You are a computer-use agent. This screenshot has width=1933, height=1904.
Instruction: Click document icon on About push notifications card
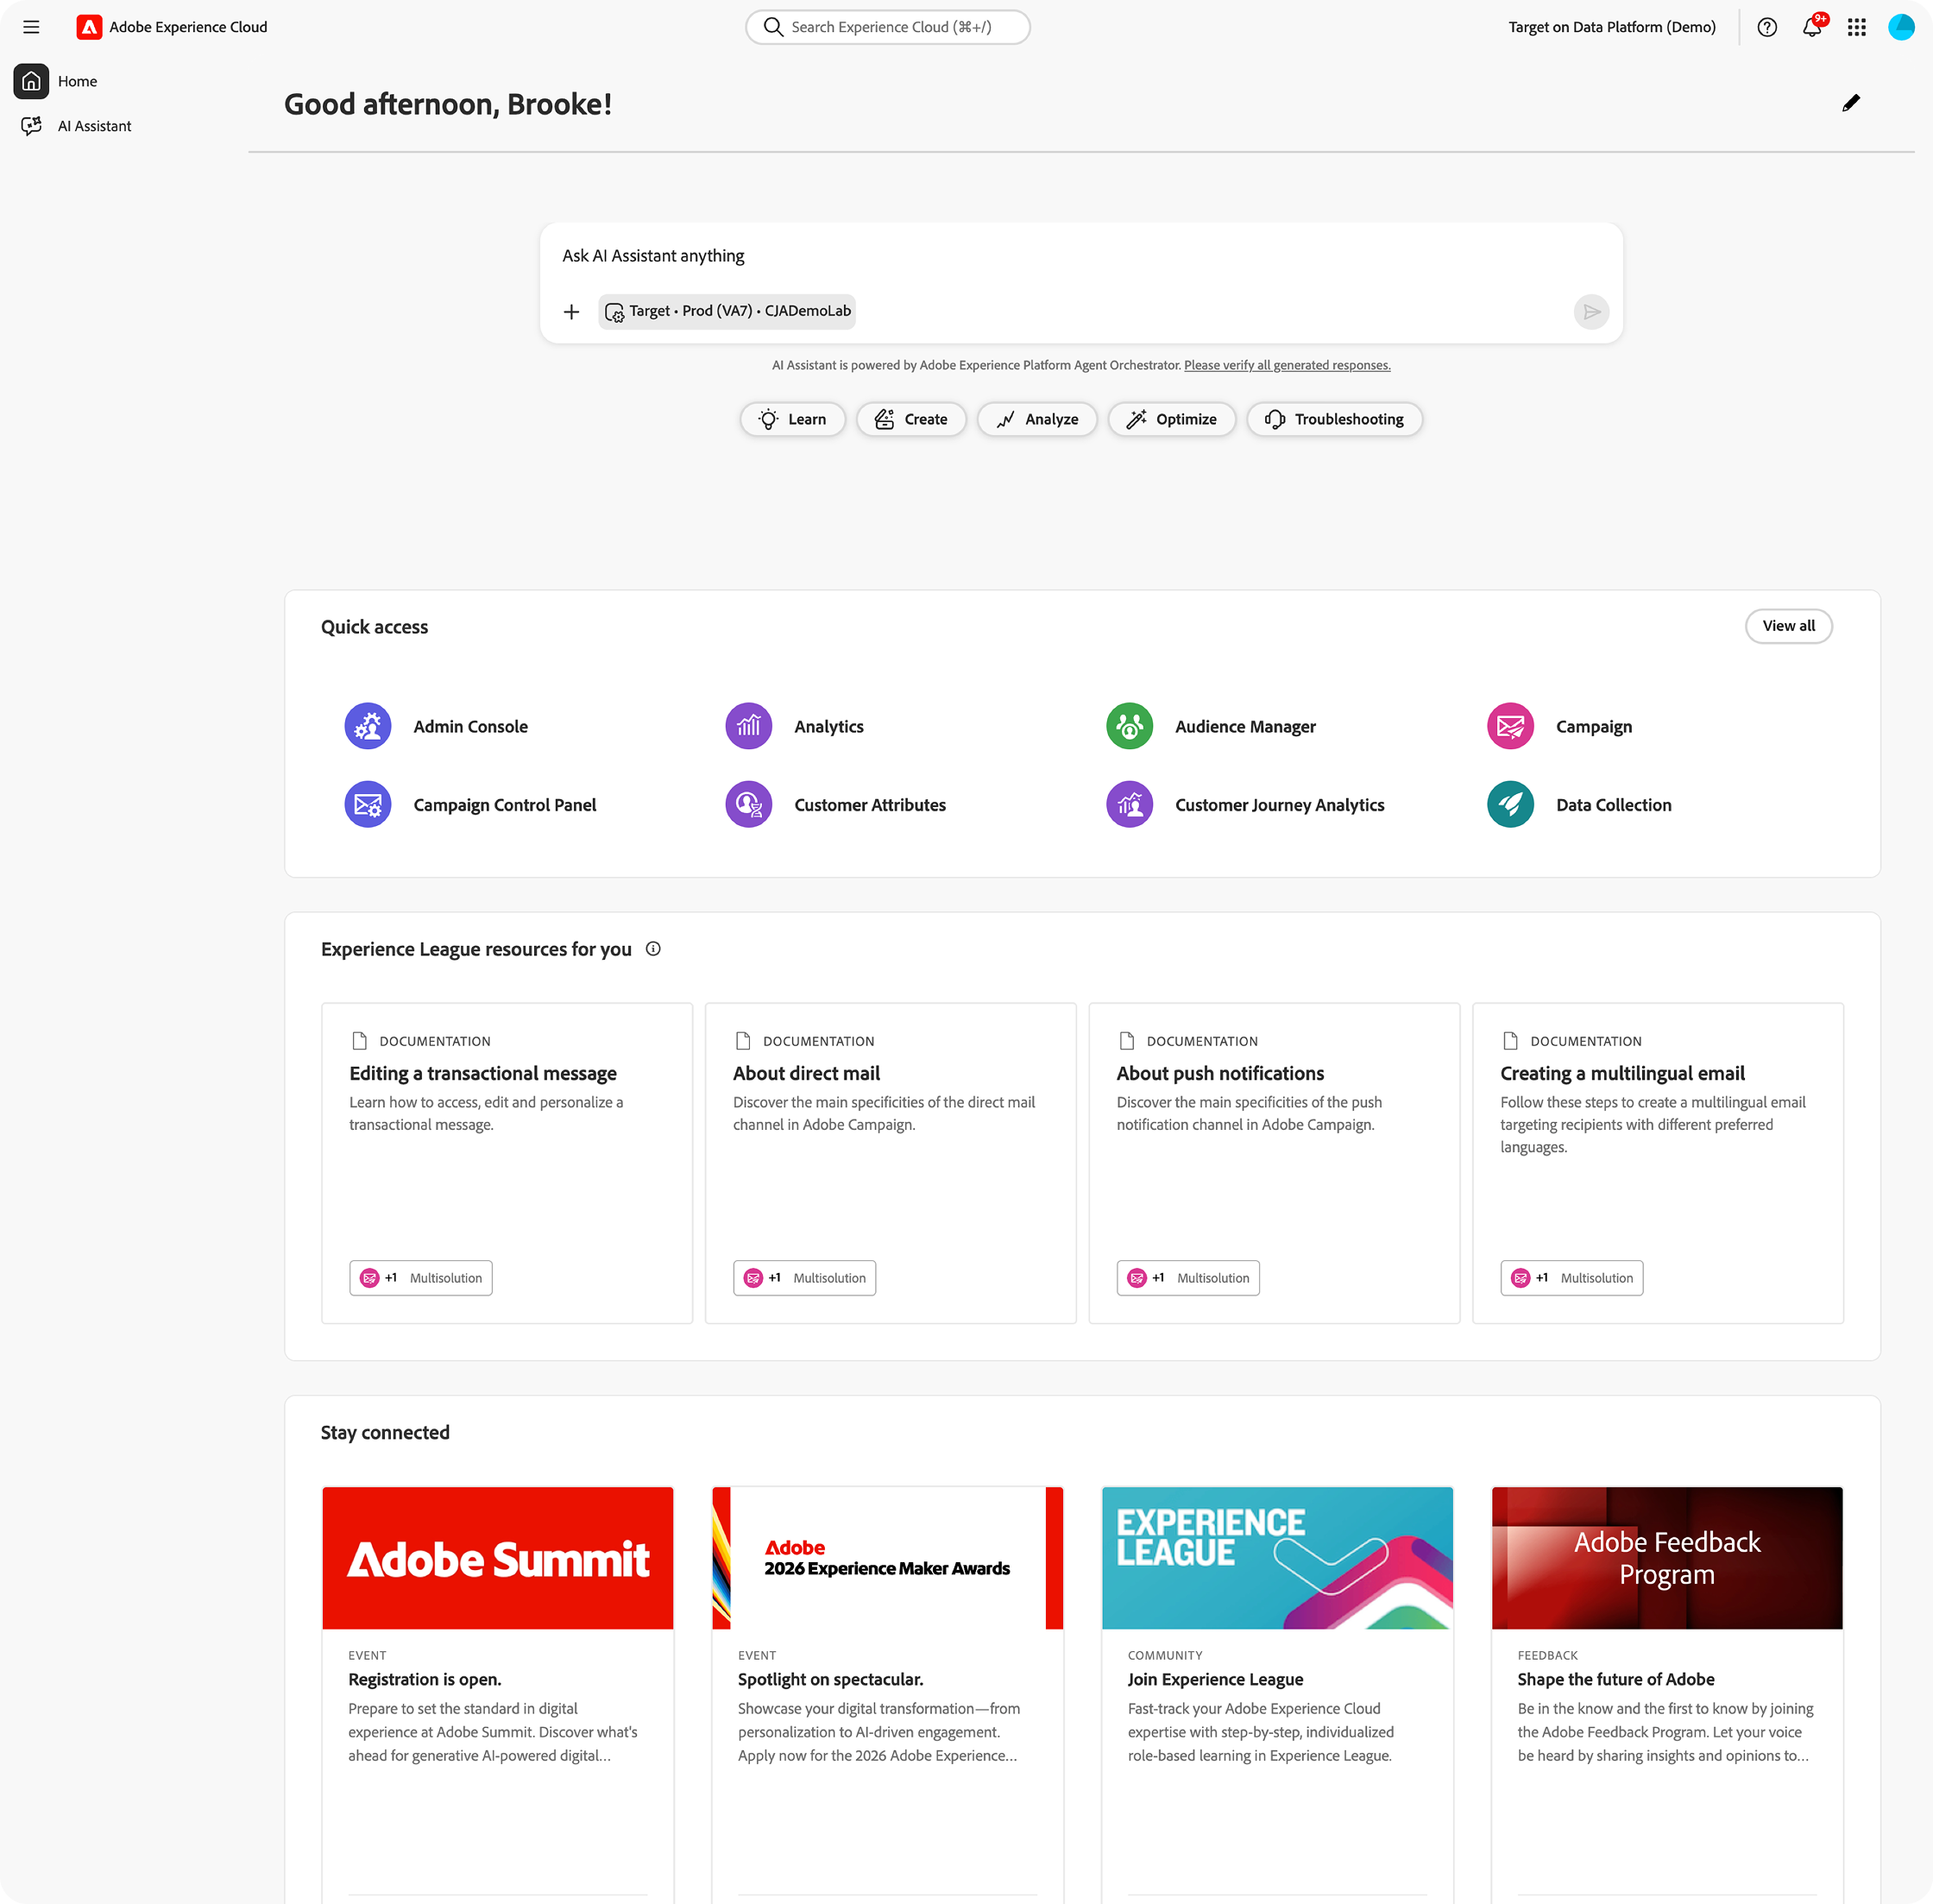pyautogui.click(x=1127, y=1041)
